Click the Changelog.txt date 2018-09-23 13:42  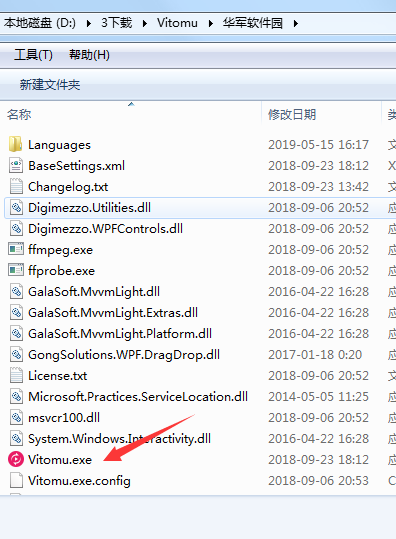pos(318,187)
